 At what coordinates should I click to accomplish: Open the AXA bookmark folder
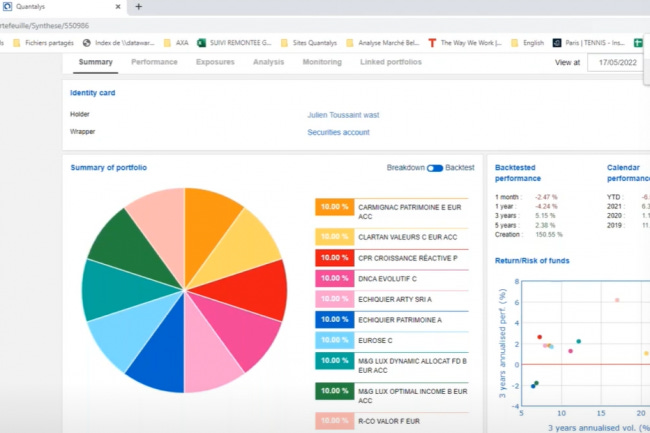[x=176, y=43]
